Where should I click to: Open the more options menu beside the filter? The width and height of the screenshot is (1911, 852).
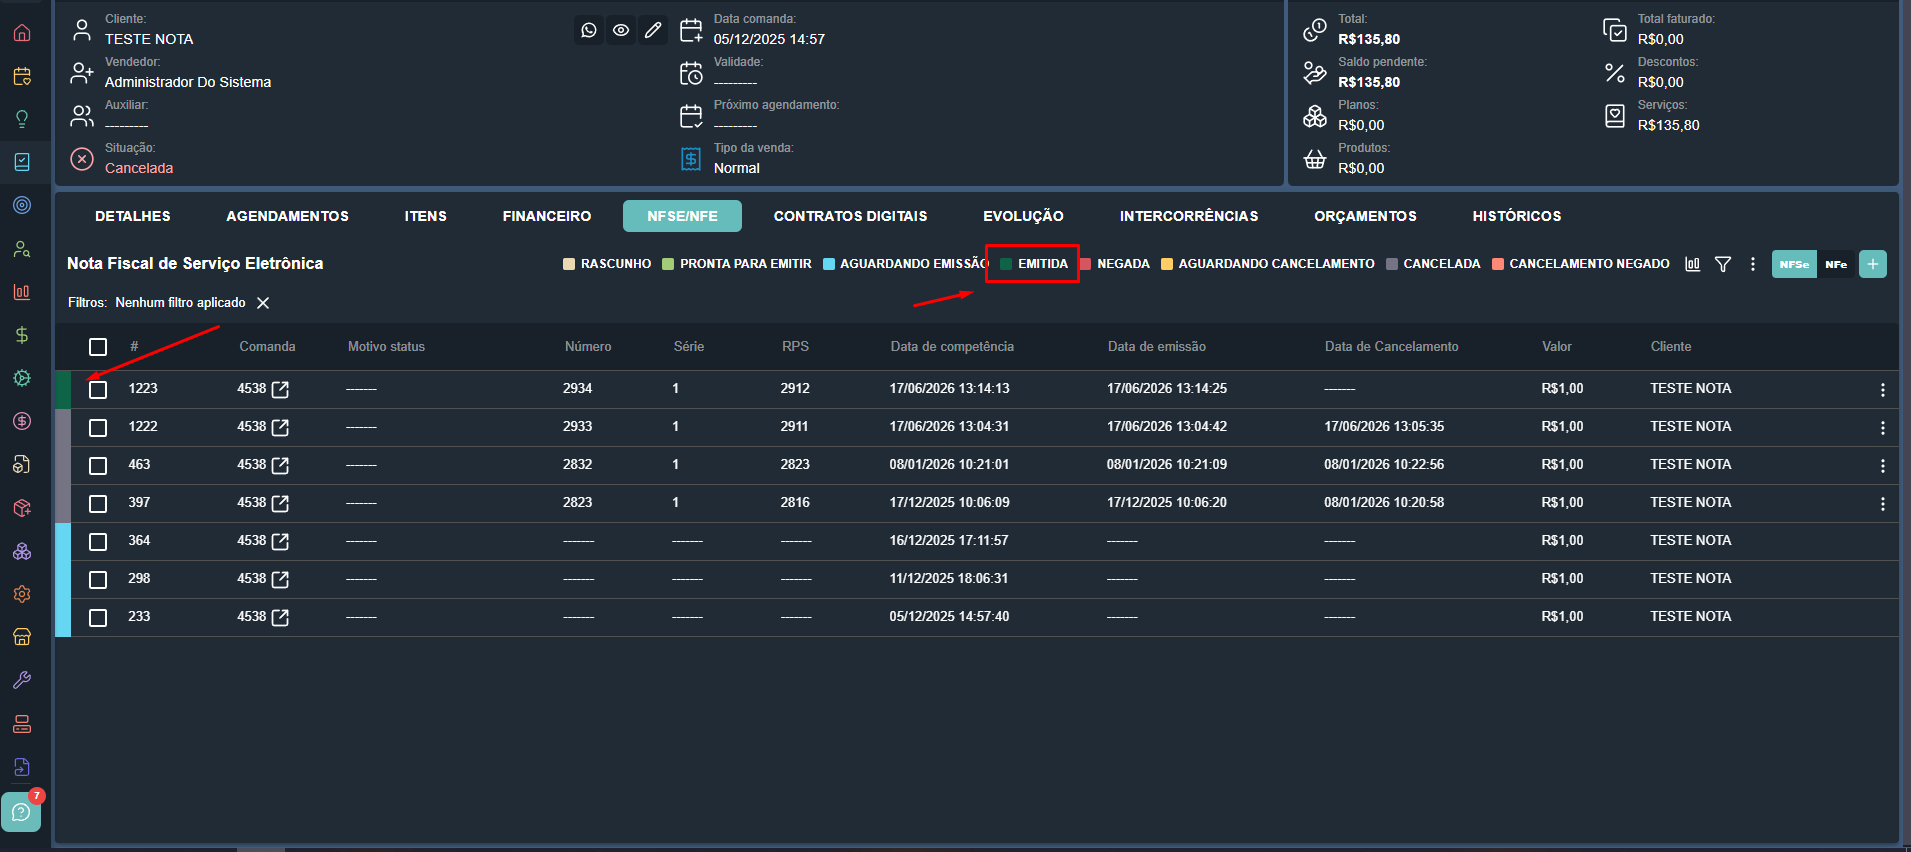click(1752, 264)
